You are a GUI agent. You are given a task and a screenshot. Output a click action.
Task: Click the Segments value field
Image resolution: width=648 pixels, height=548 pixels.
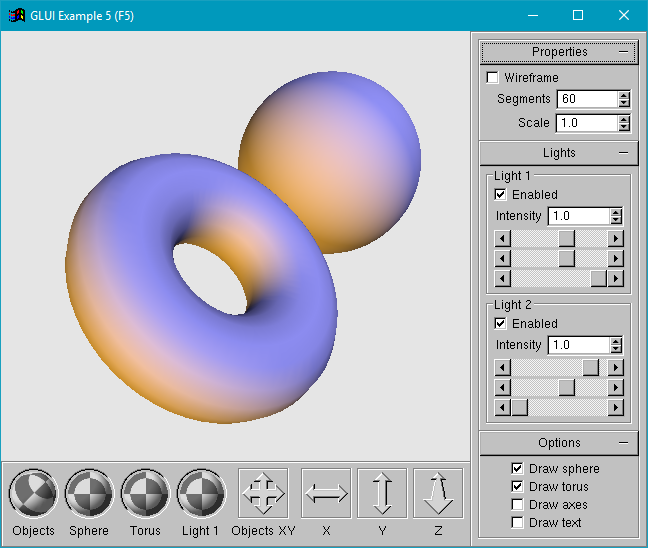pos(588,99)
